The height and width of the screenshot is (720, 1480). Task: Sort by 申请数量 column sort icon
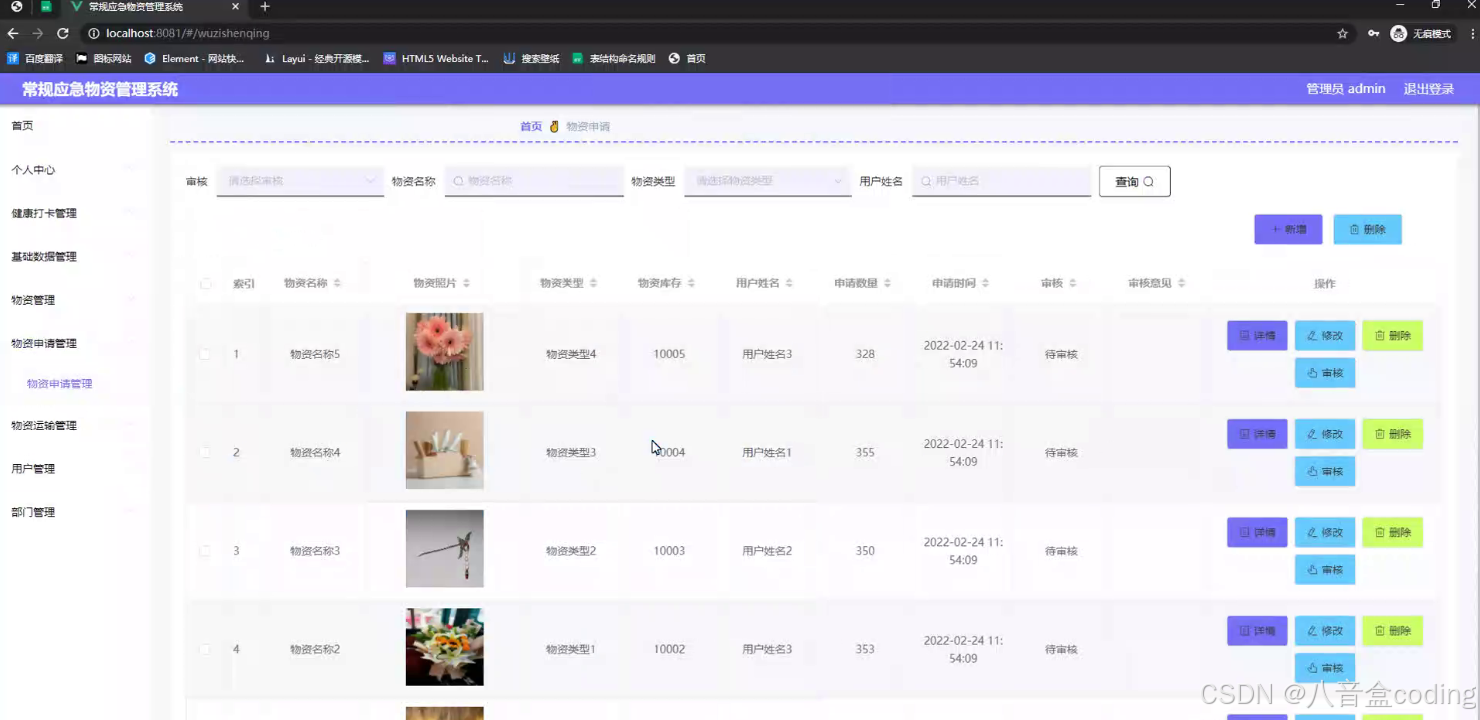(x=887, y=284)
